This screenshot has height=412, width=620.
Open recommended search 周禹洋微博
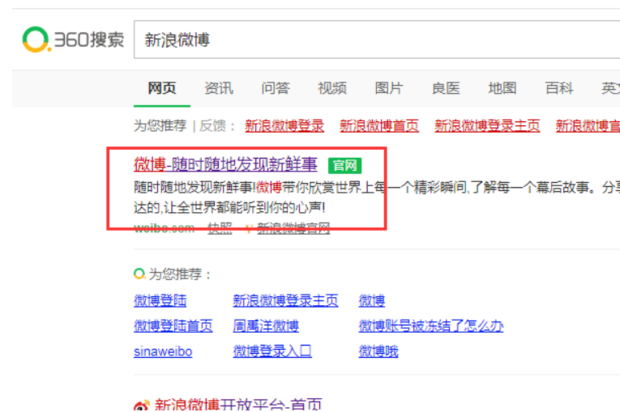(266, 326)
